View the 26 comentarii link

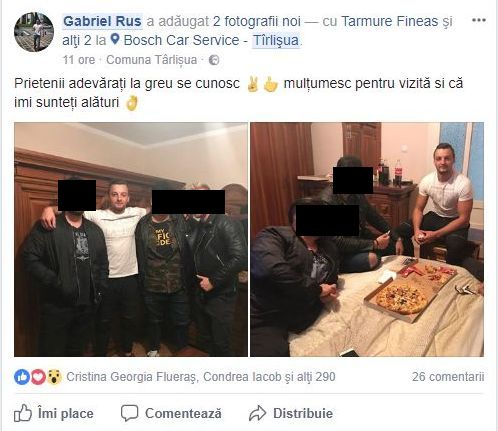tap(448, 377)
